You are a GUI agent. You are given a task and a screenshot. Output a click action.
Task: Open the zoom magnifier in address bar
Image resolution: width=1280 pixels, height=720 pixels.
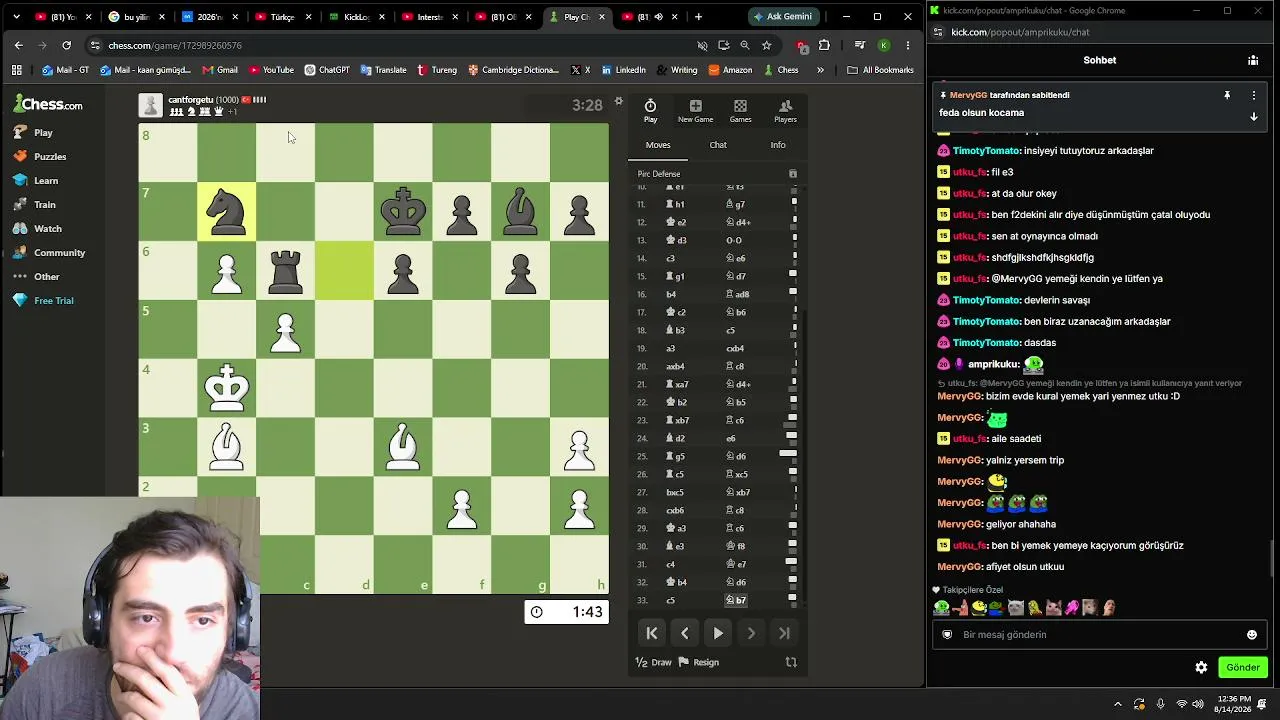(745, 45)
